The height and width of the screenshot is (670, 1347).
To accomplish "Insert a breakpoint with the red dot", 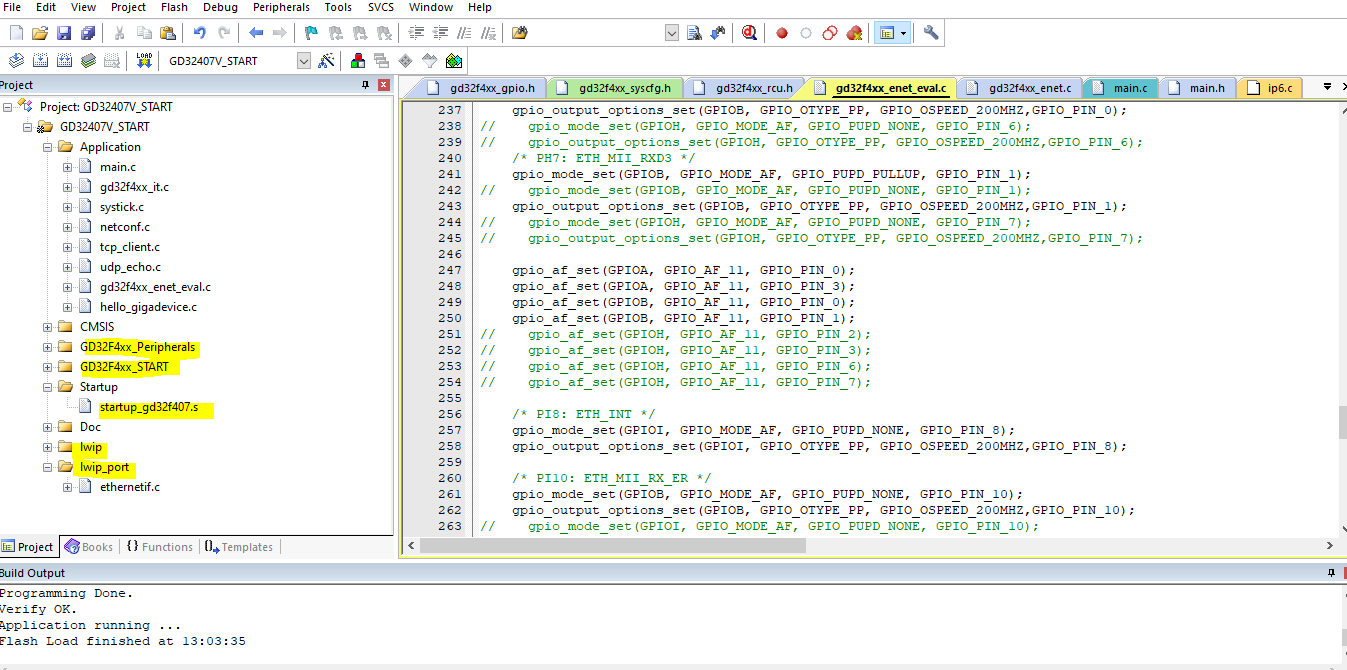I will click(782, 33).
